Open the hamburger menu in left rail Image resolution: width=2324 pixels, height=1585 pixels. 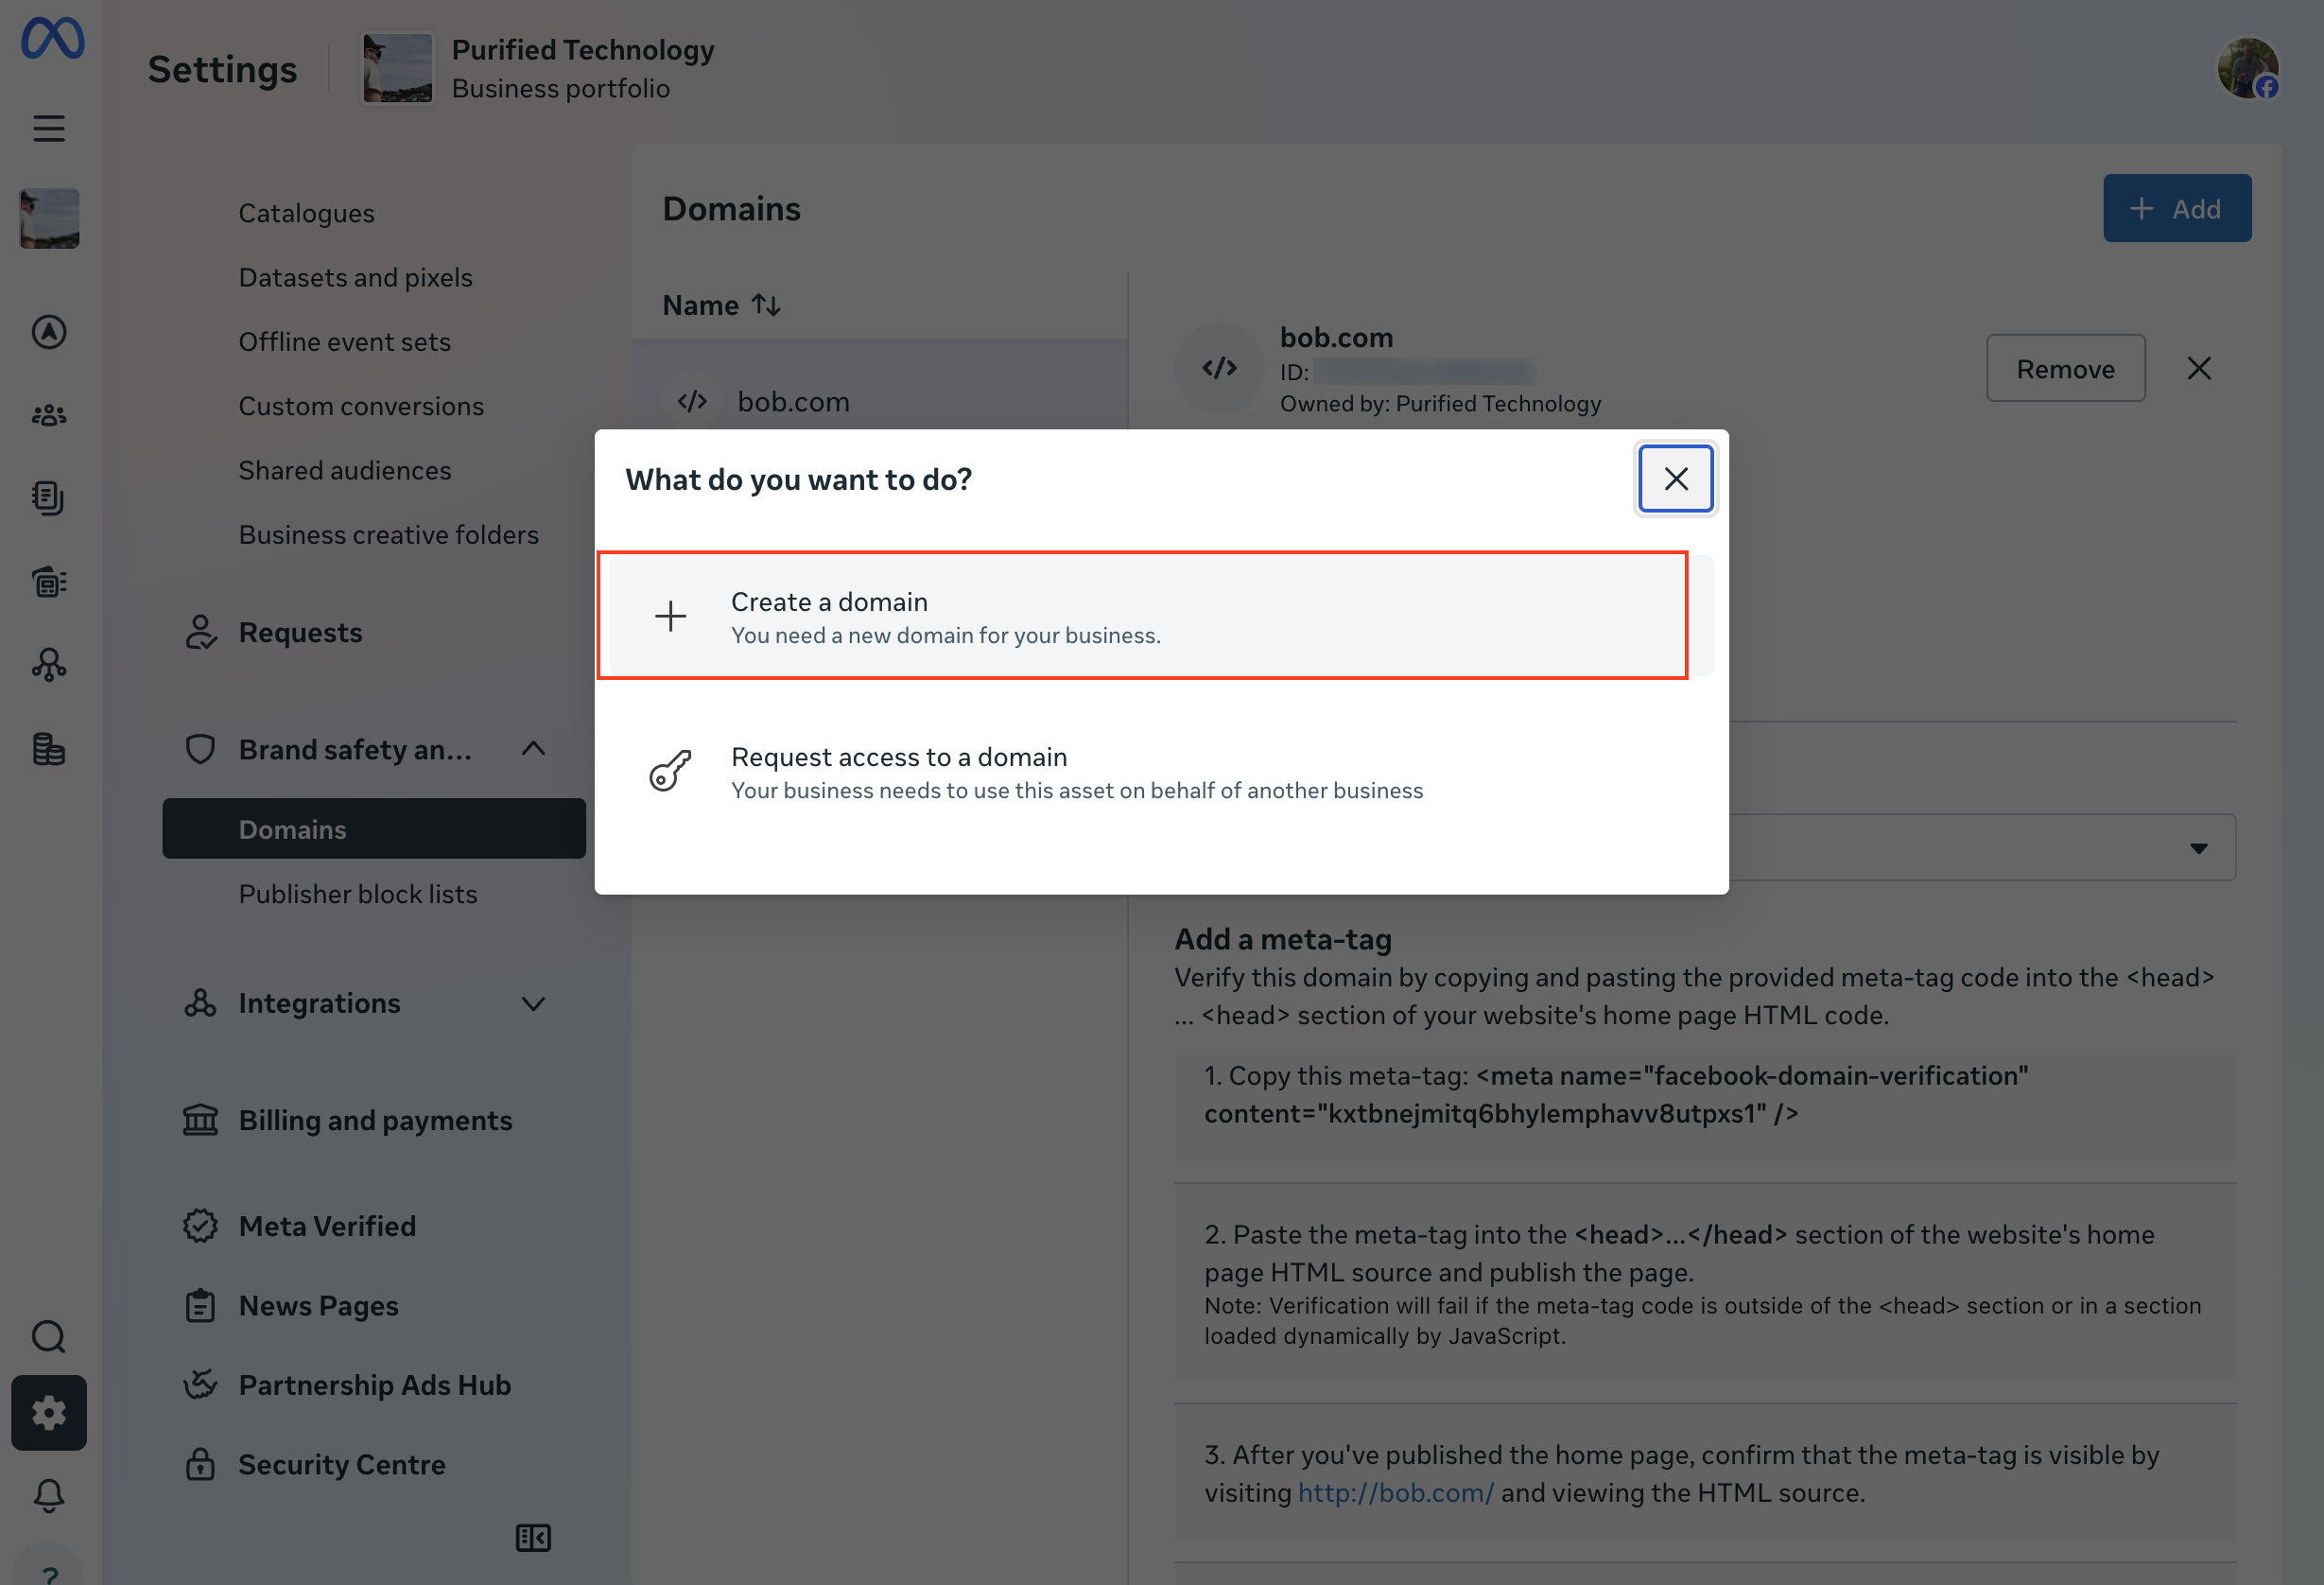[x=49, y=128]
